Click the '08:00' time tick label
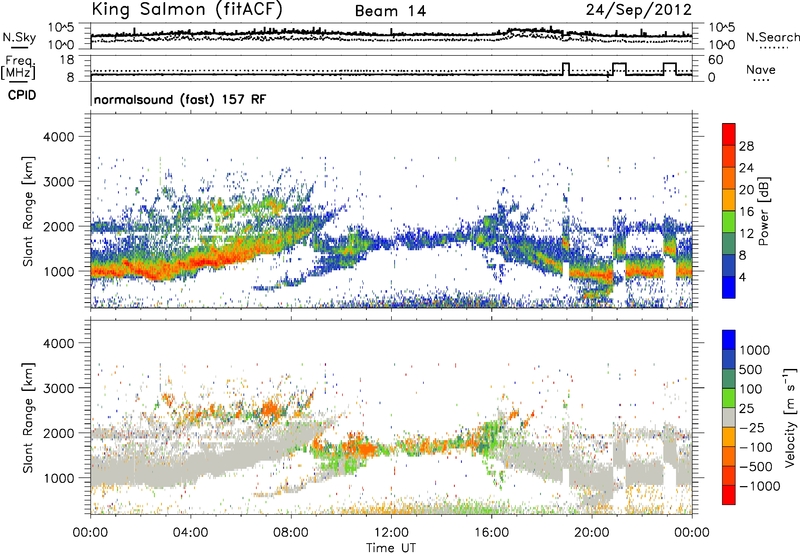800x554 pixels. 291,533
